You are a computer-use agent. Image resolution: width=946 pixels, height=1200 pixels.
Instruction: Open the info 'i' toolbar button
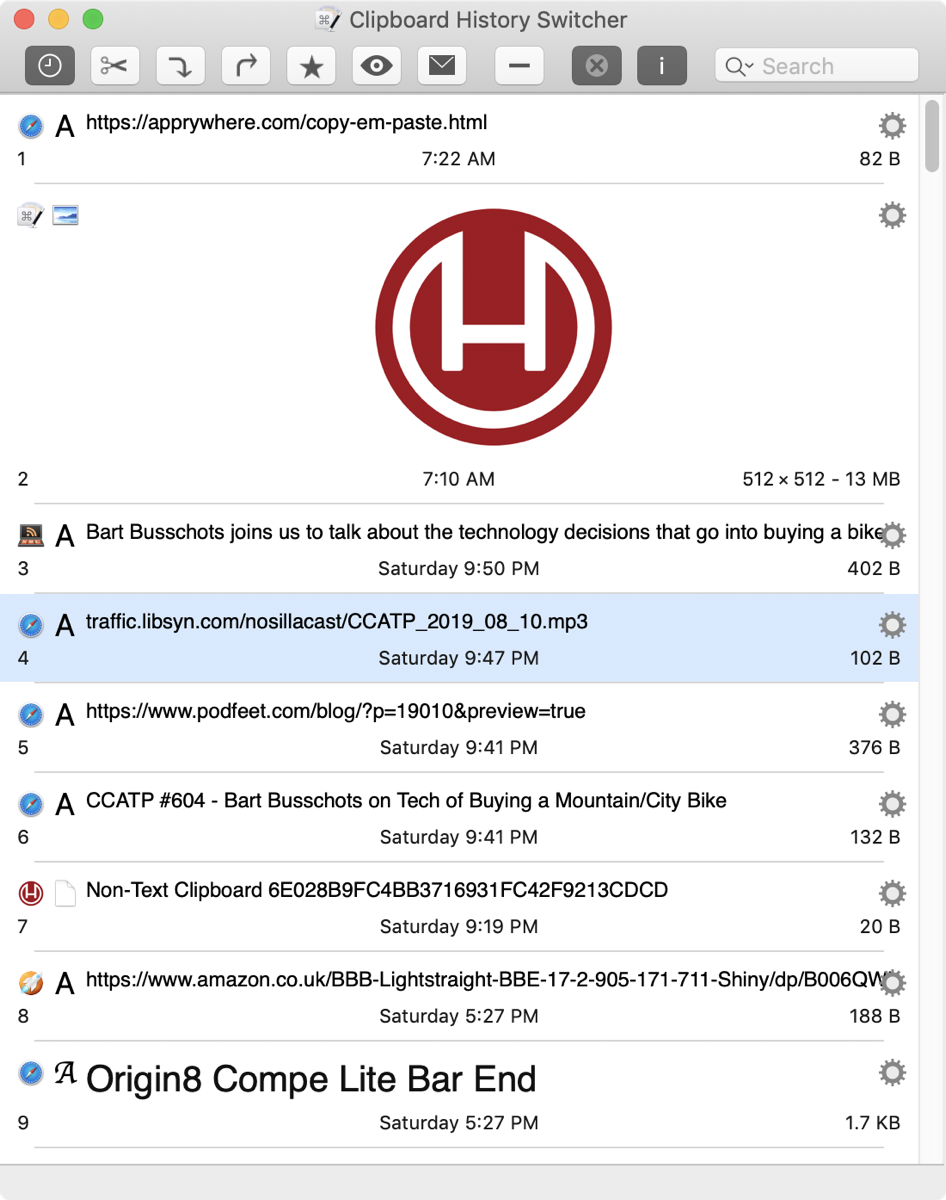point(661,66)
